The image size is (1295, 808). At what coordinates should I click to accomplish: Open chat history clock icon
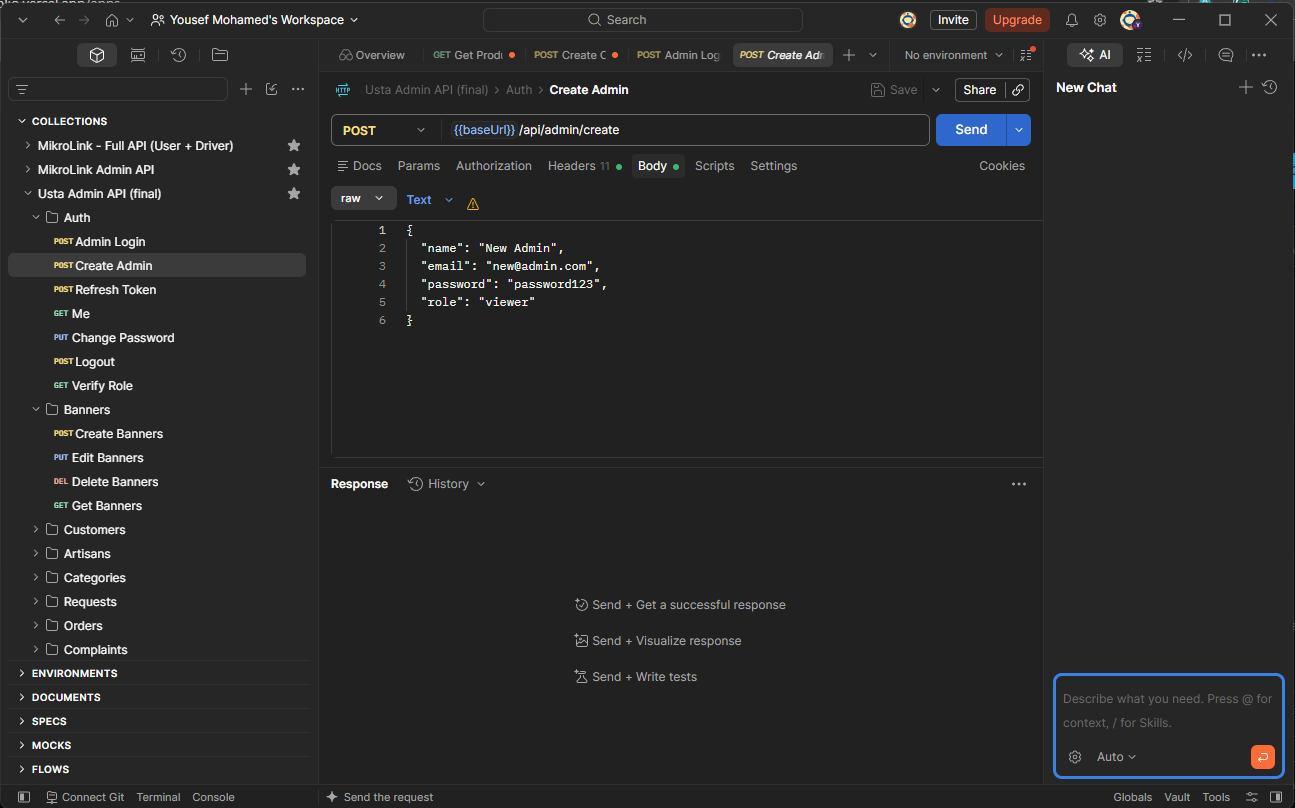[1270, 87]
